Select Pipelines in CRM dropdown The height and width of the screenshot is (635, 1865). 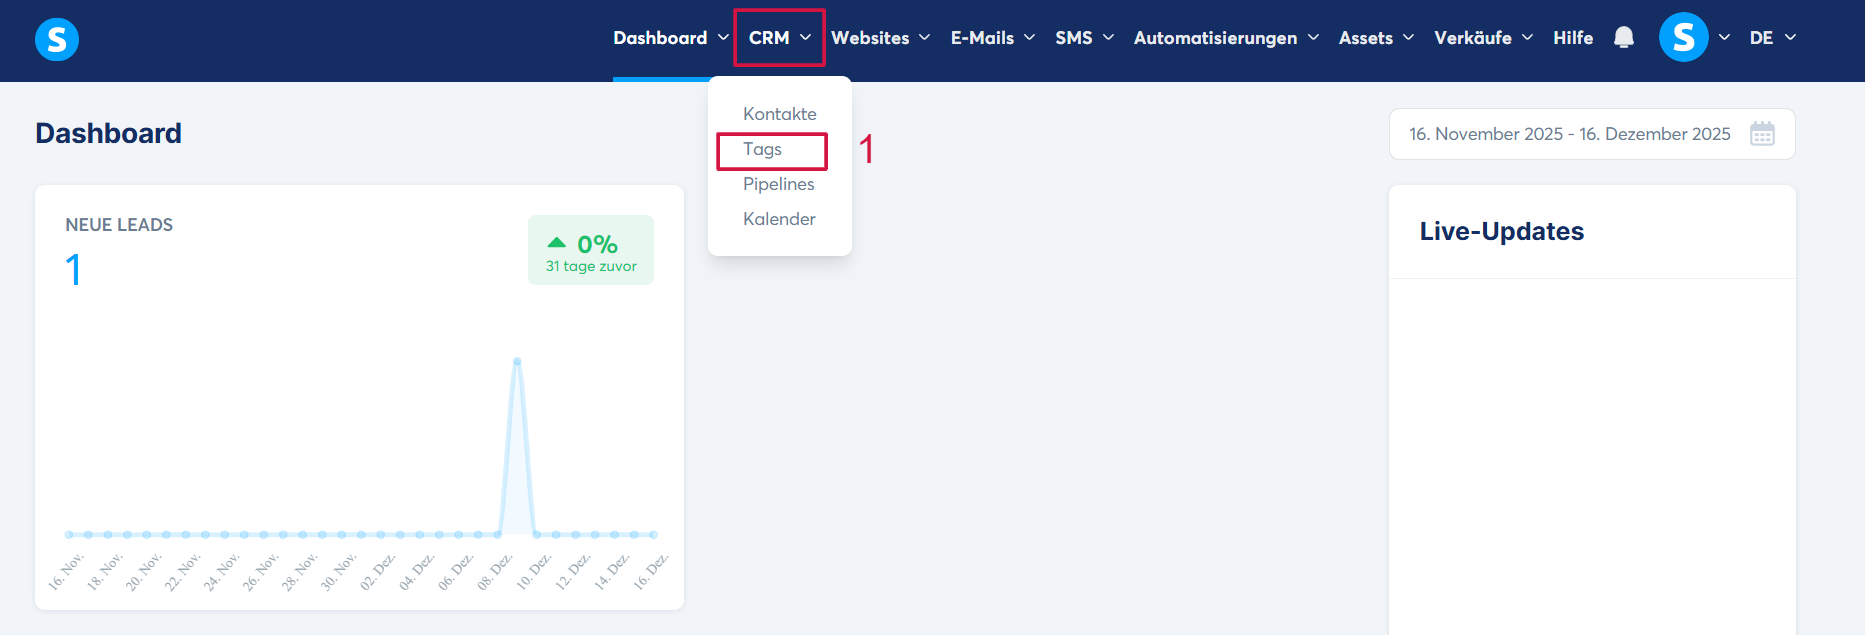pos(779,184)
